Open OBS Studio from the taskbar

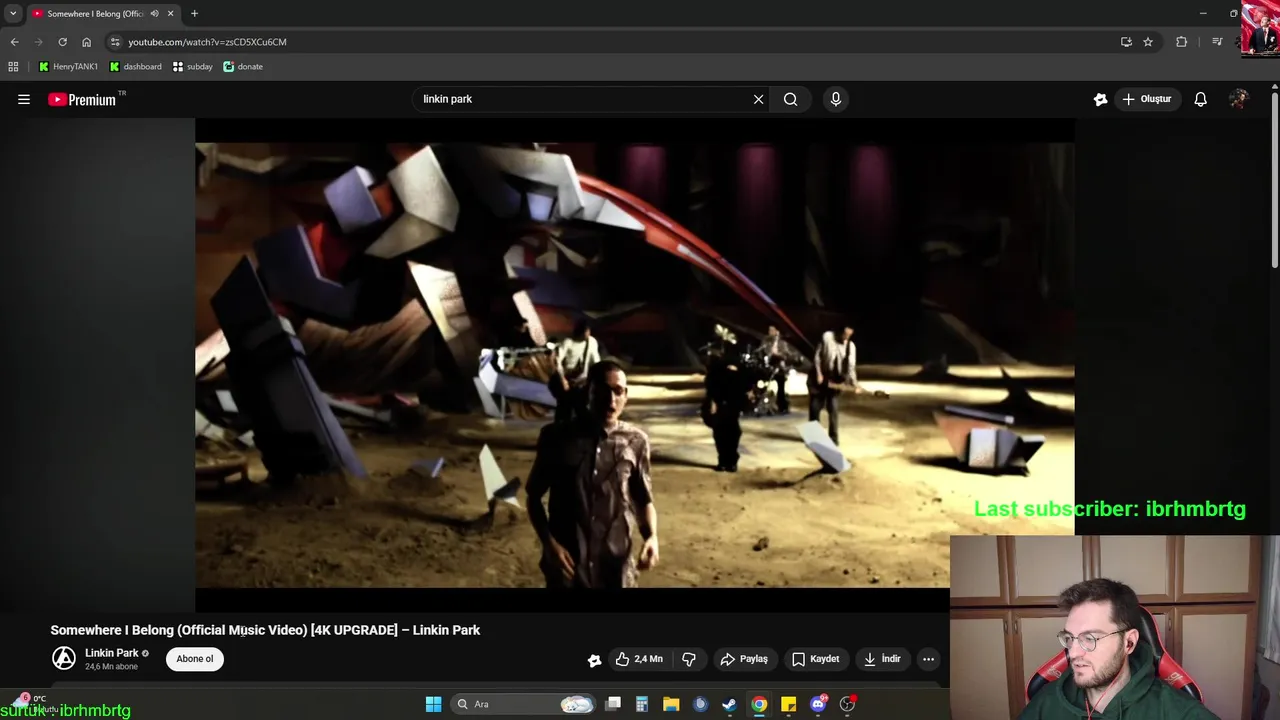click(847, 704)
